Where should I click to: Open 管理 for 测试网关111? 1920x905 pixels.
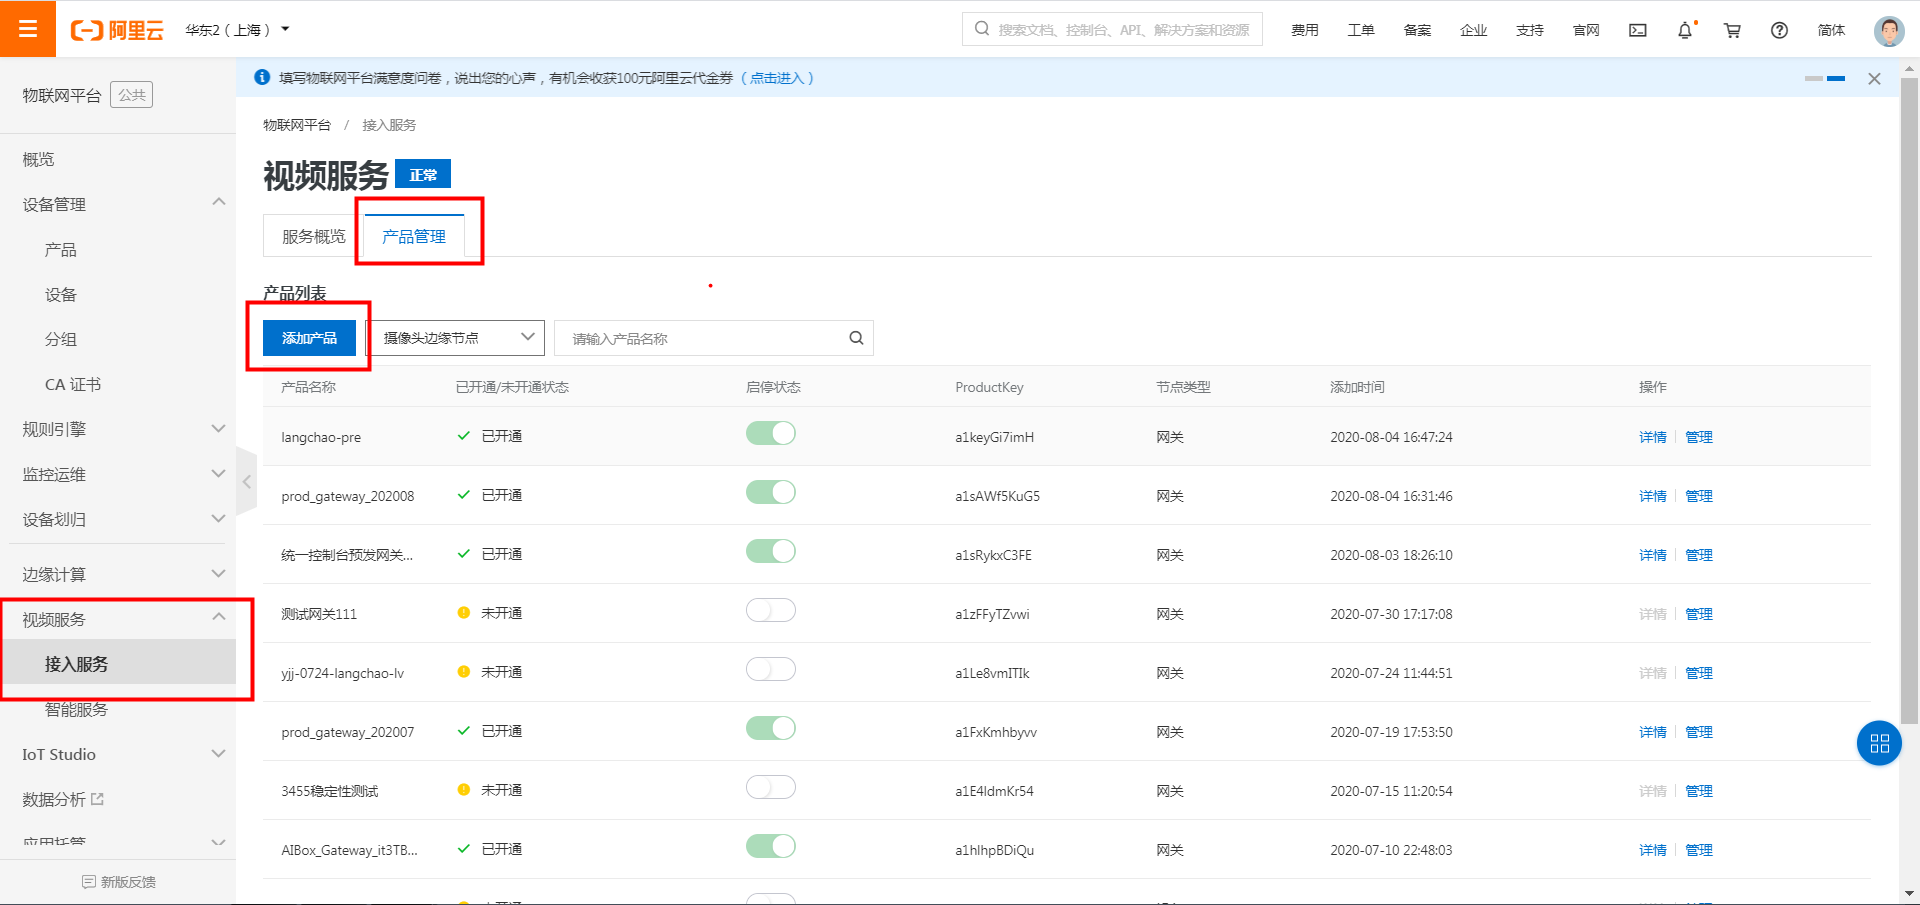pyautogui.click(x=1698, y=614)
